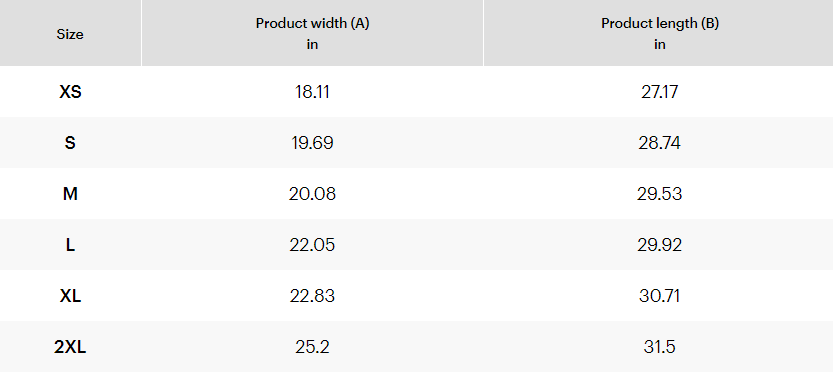Click the S size row label

[x=70, y=143]
